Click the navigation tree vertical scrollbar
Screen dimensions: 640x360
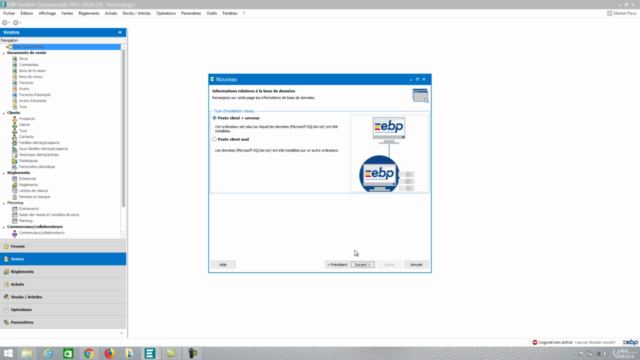[x=123, y=129]
